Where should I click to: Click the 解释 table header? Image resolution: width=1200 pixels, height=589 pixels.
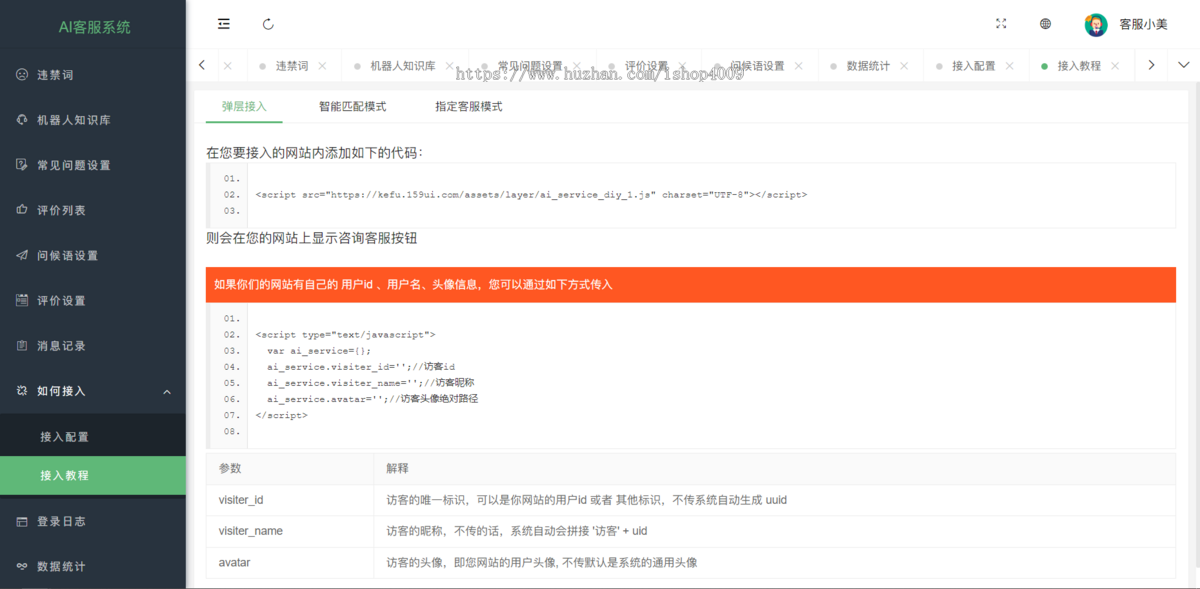(x=775, y=468)
